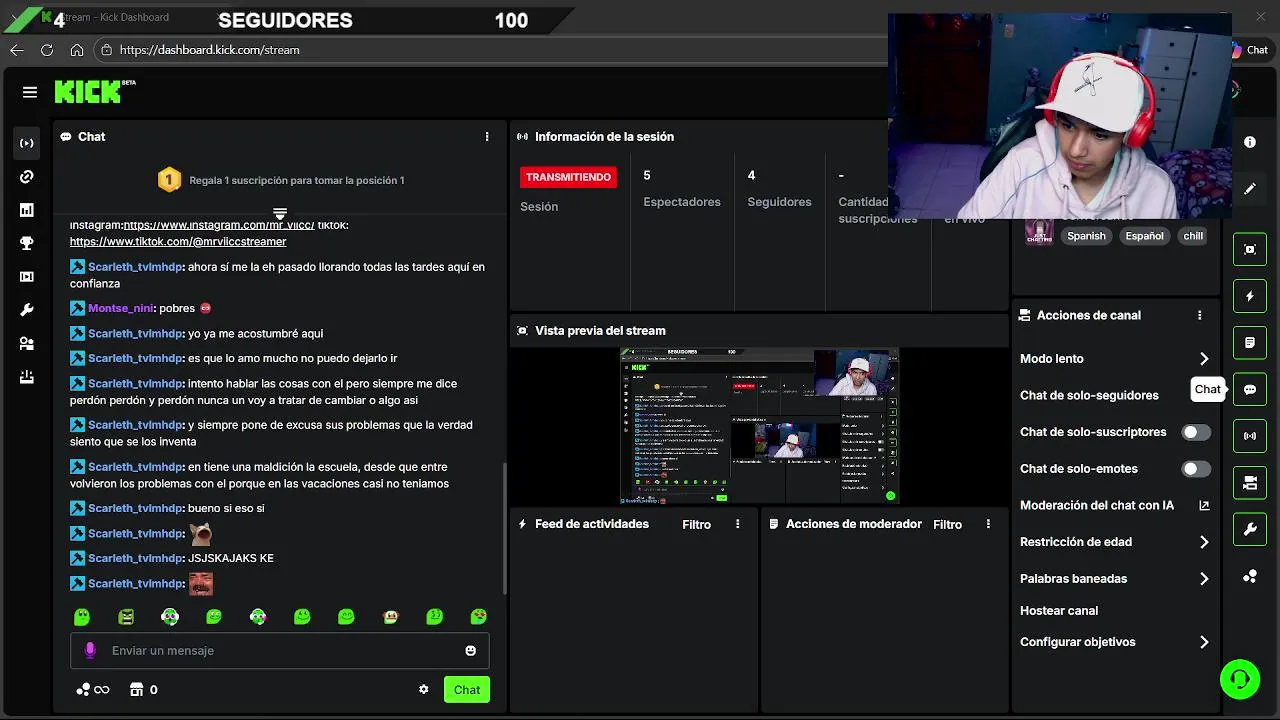Reload the browser page
This screenshot has height=720, width=1280.
point(47,50)
